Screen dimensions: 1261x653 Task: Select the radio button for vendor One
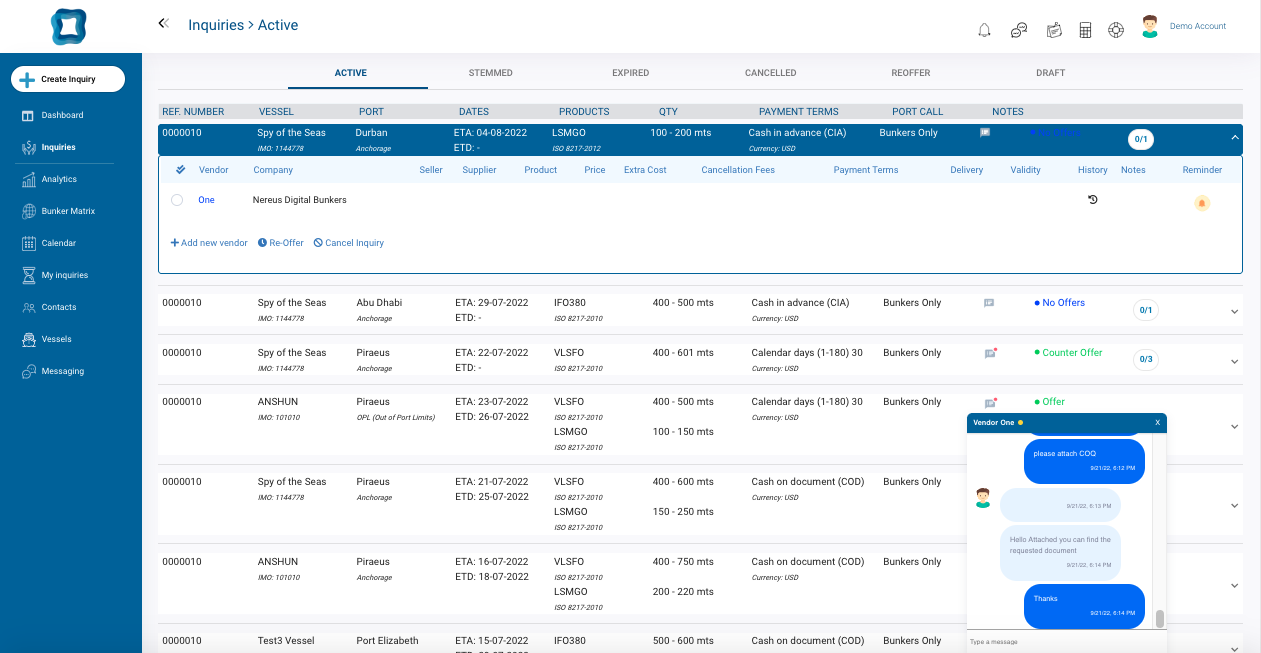coord(177,200)
